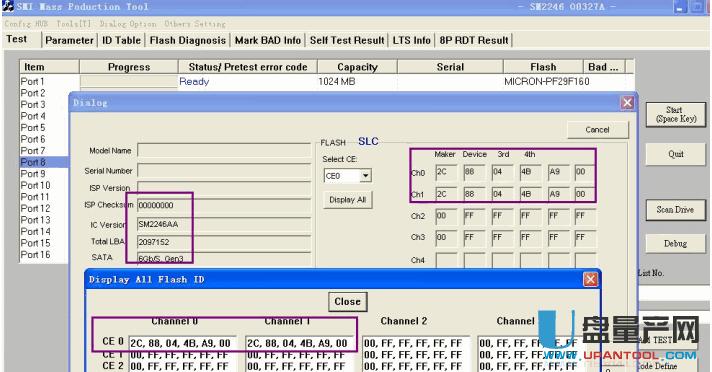Click the Model Name field
Screen dimensions: 712x372
pyautogui.click(x=224, y=150)
